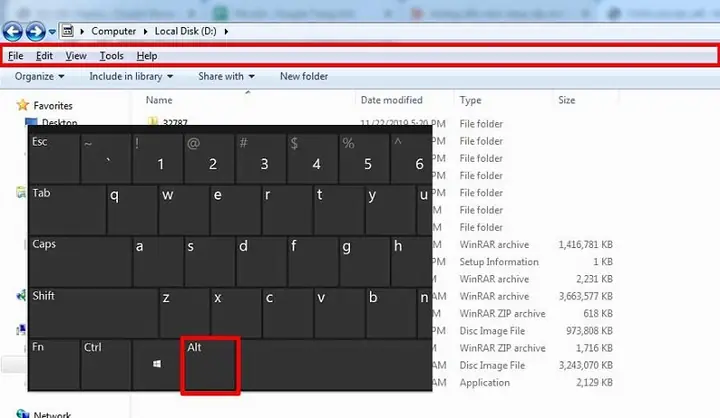Select Network in navigation pane
This screenshot has width=720, height=418.
[x=52, y=415]
